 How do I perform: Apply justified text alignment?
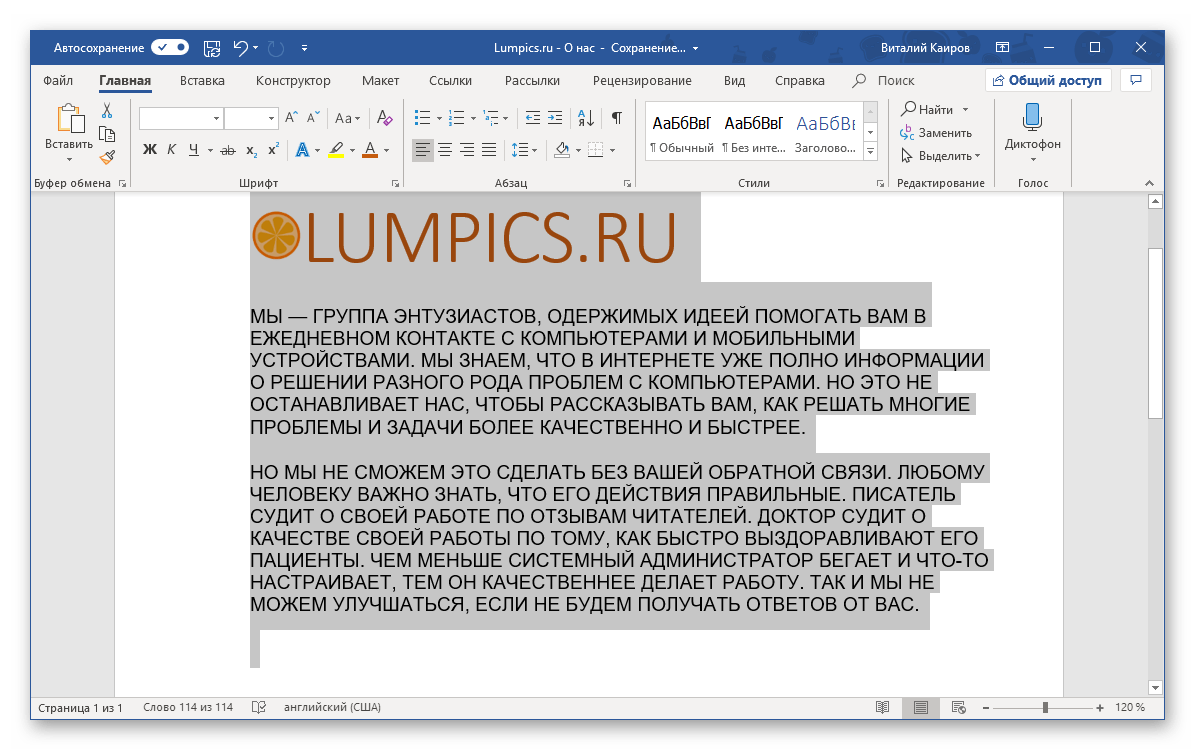[x=489, y=150]
